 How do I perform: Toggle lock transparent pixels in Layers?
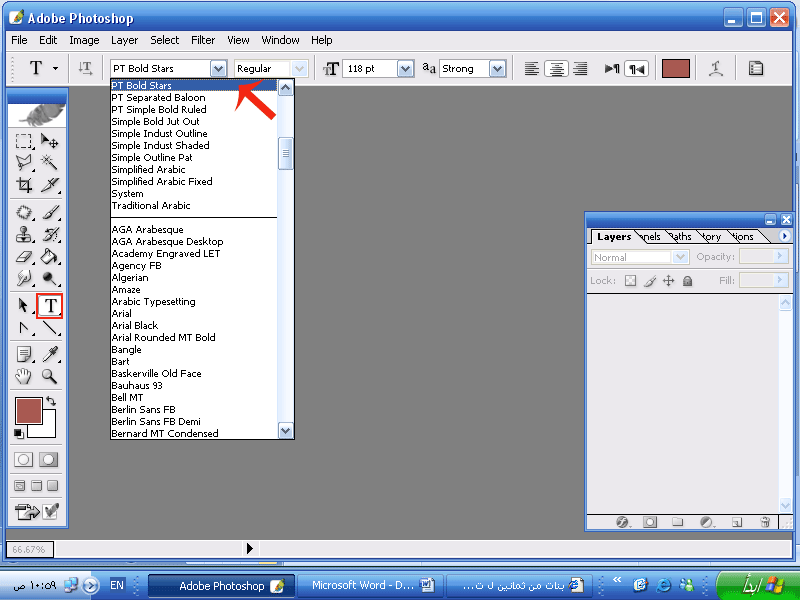pyautogui.click(x=630, y=281)
